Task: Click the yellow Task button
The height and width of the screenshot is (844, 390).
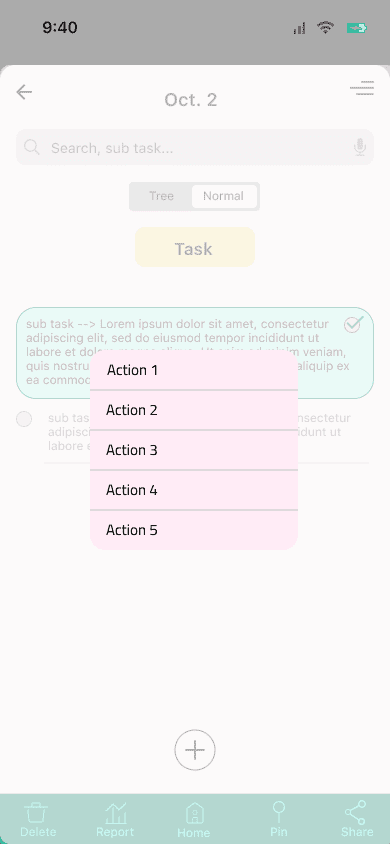Action: (195, 247)
